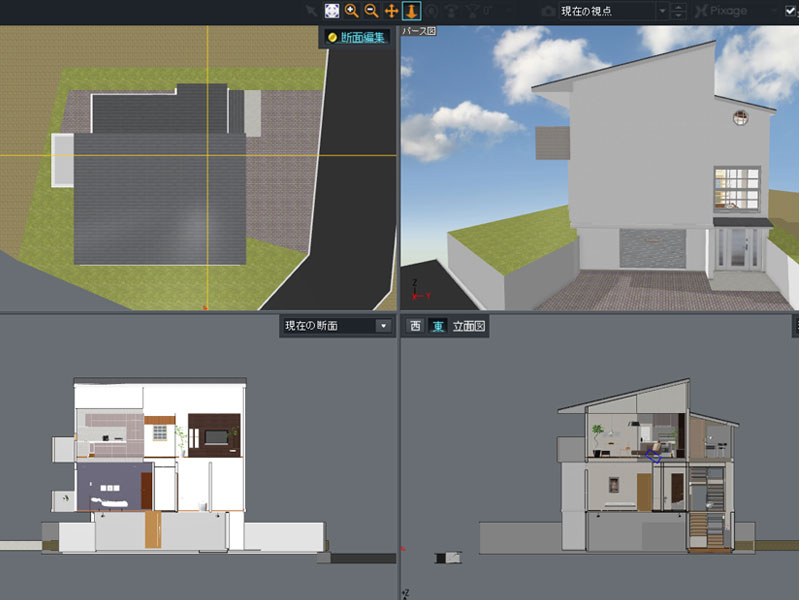Click the round window on the house
The image size is (800, 600).
coord(741,118)
